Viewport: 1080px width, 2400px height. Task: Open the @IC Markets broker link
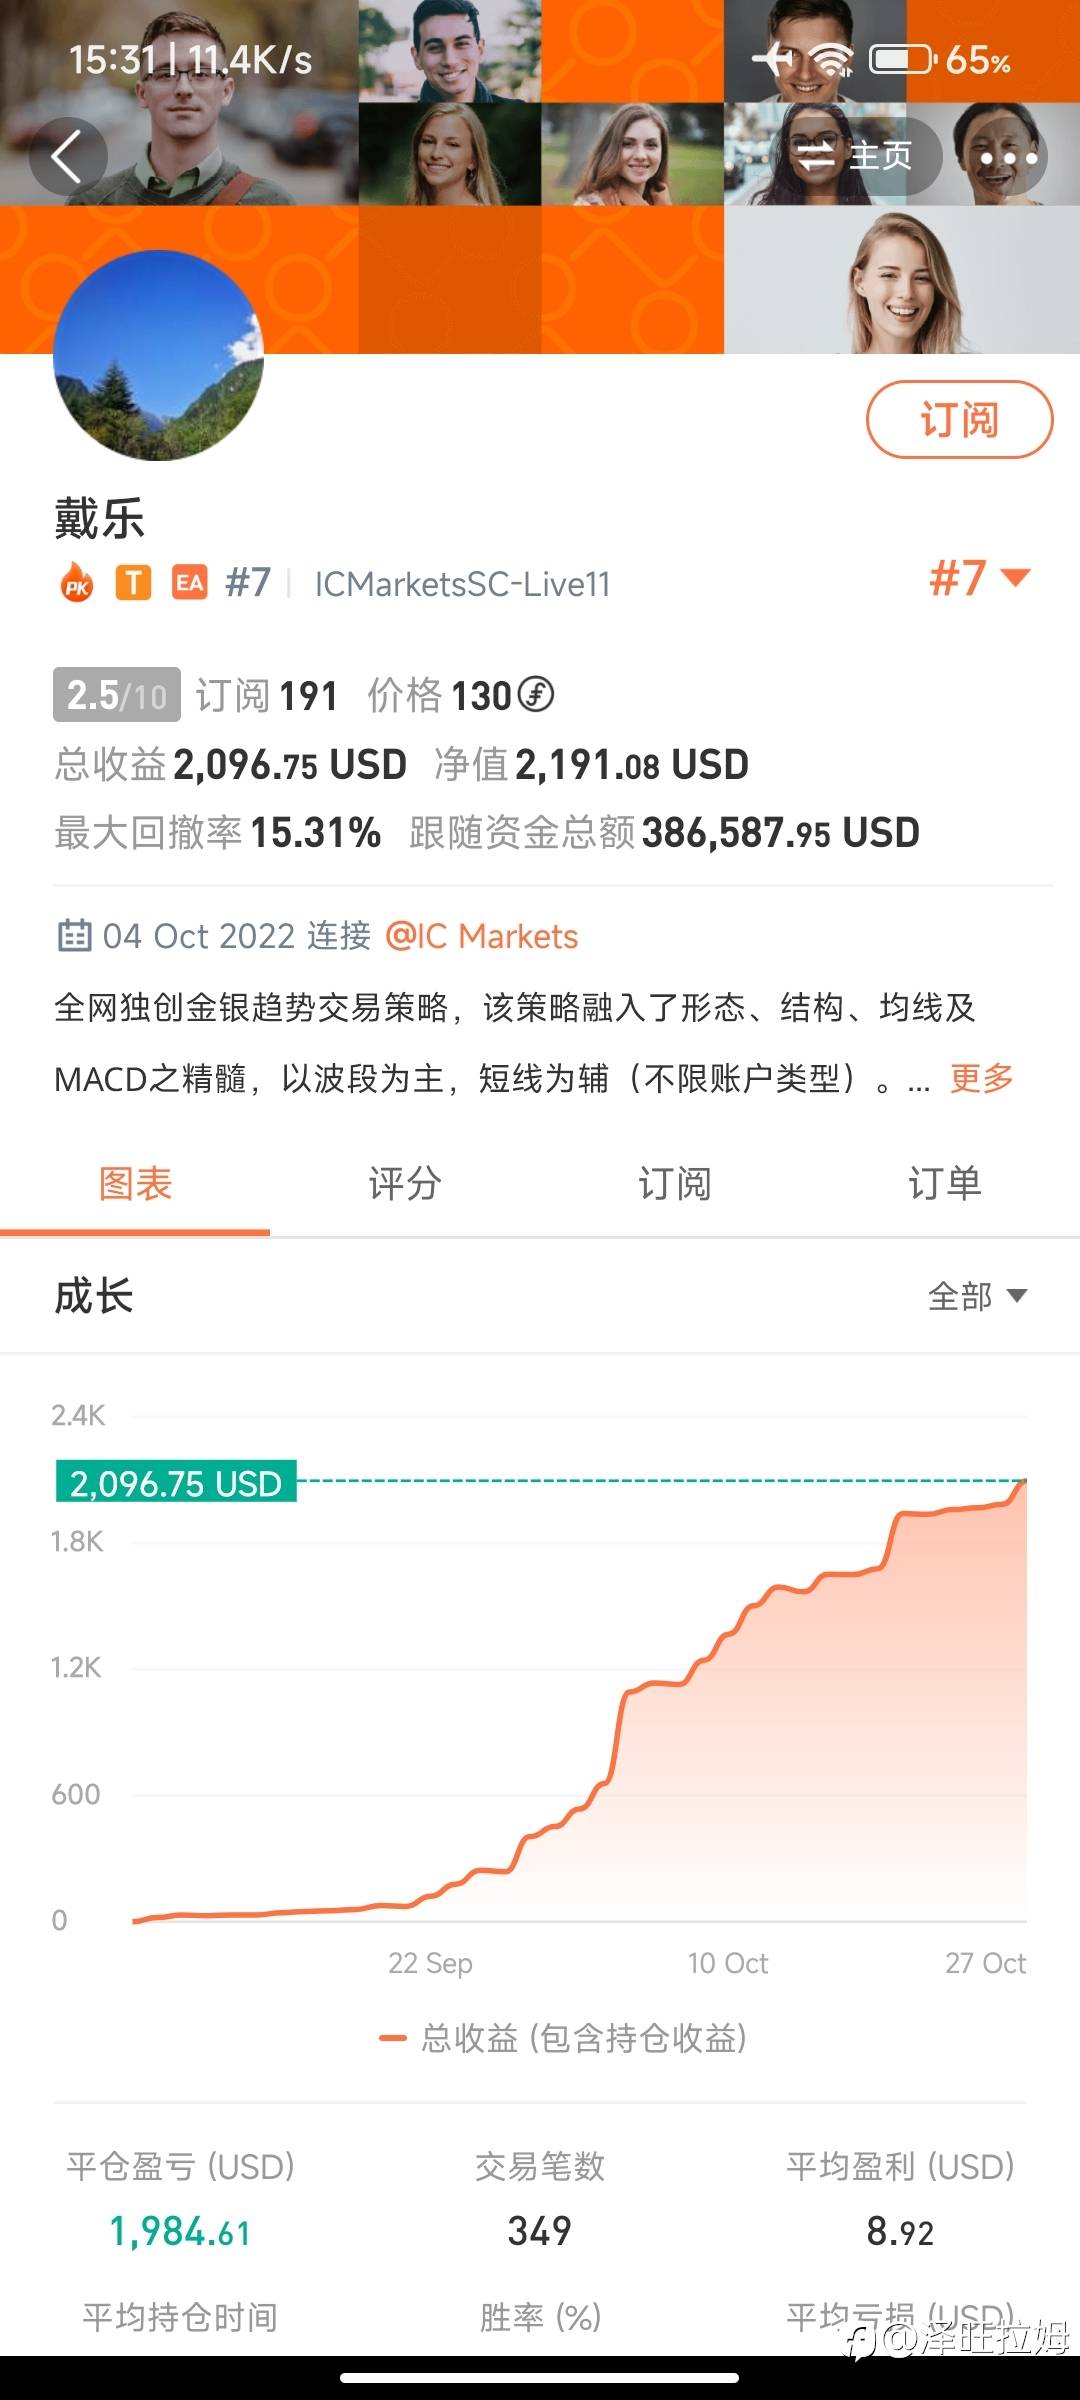[481, 936]
